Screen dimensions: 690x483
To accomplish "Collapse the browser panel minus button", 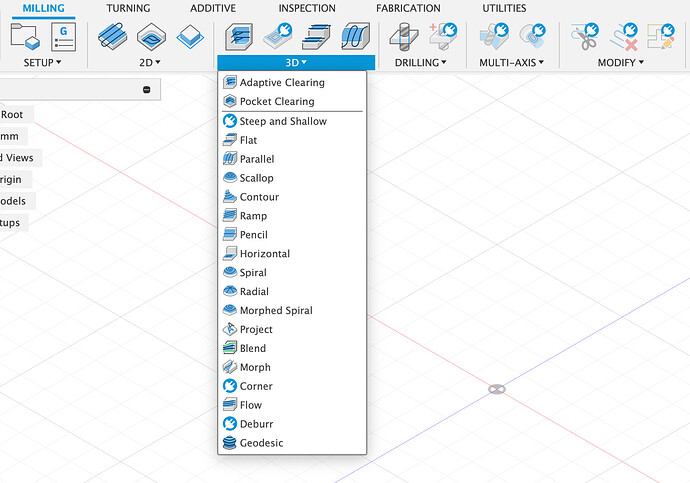I will click(147, 90).
